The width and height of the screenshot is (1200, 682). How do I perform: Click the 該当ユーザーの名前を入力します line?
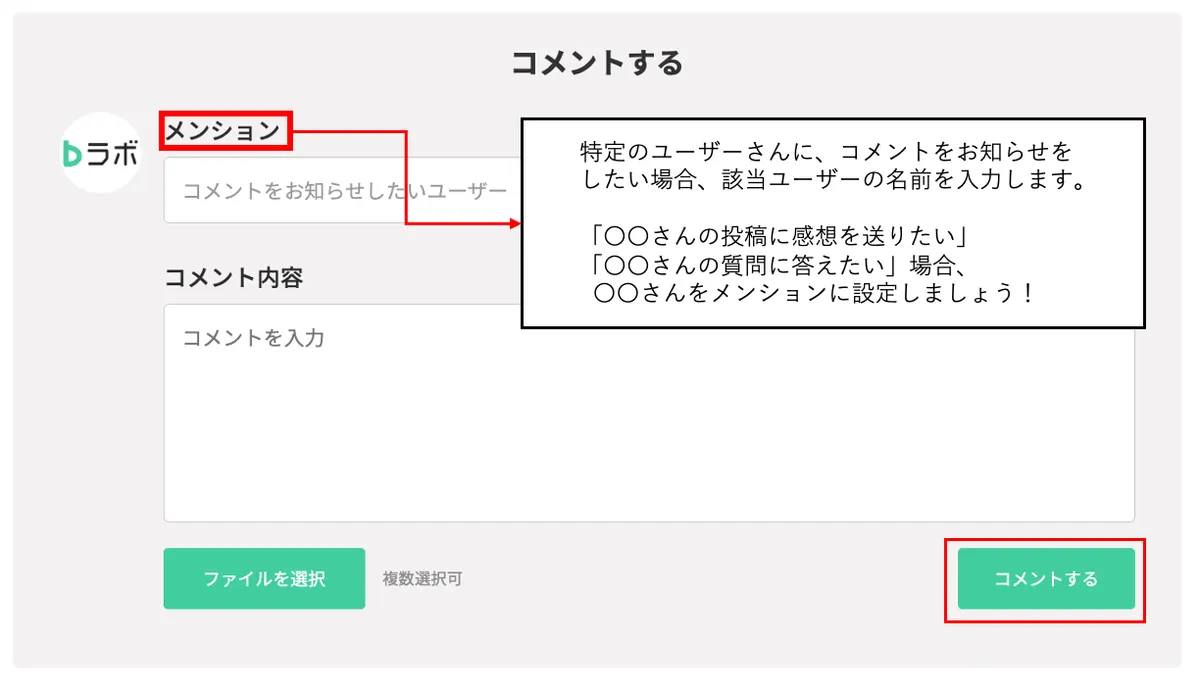(x=835, y=182)
